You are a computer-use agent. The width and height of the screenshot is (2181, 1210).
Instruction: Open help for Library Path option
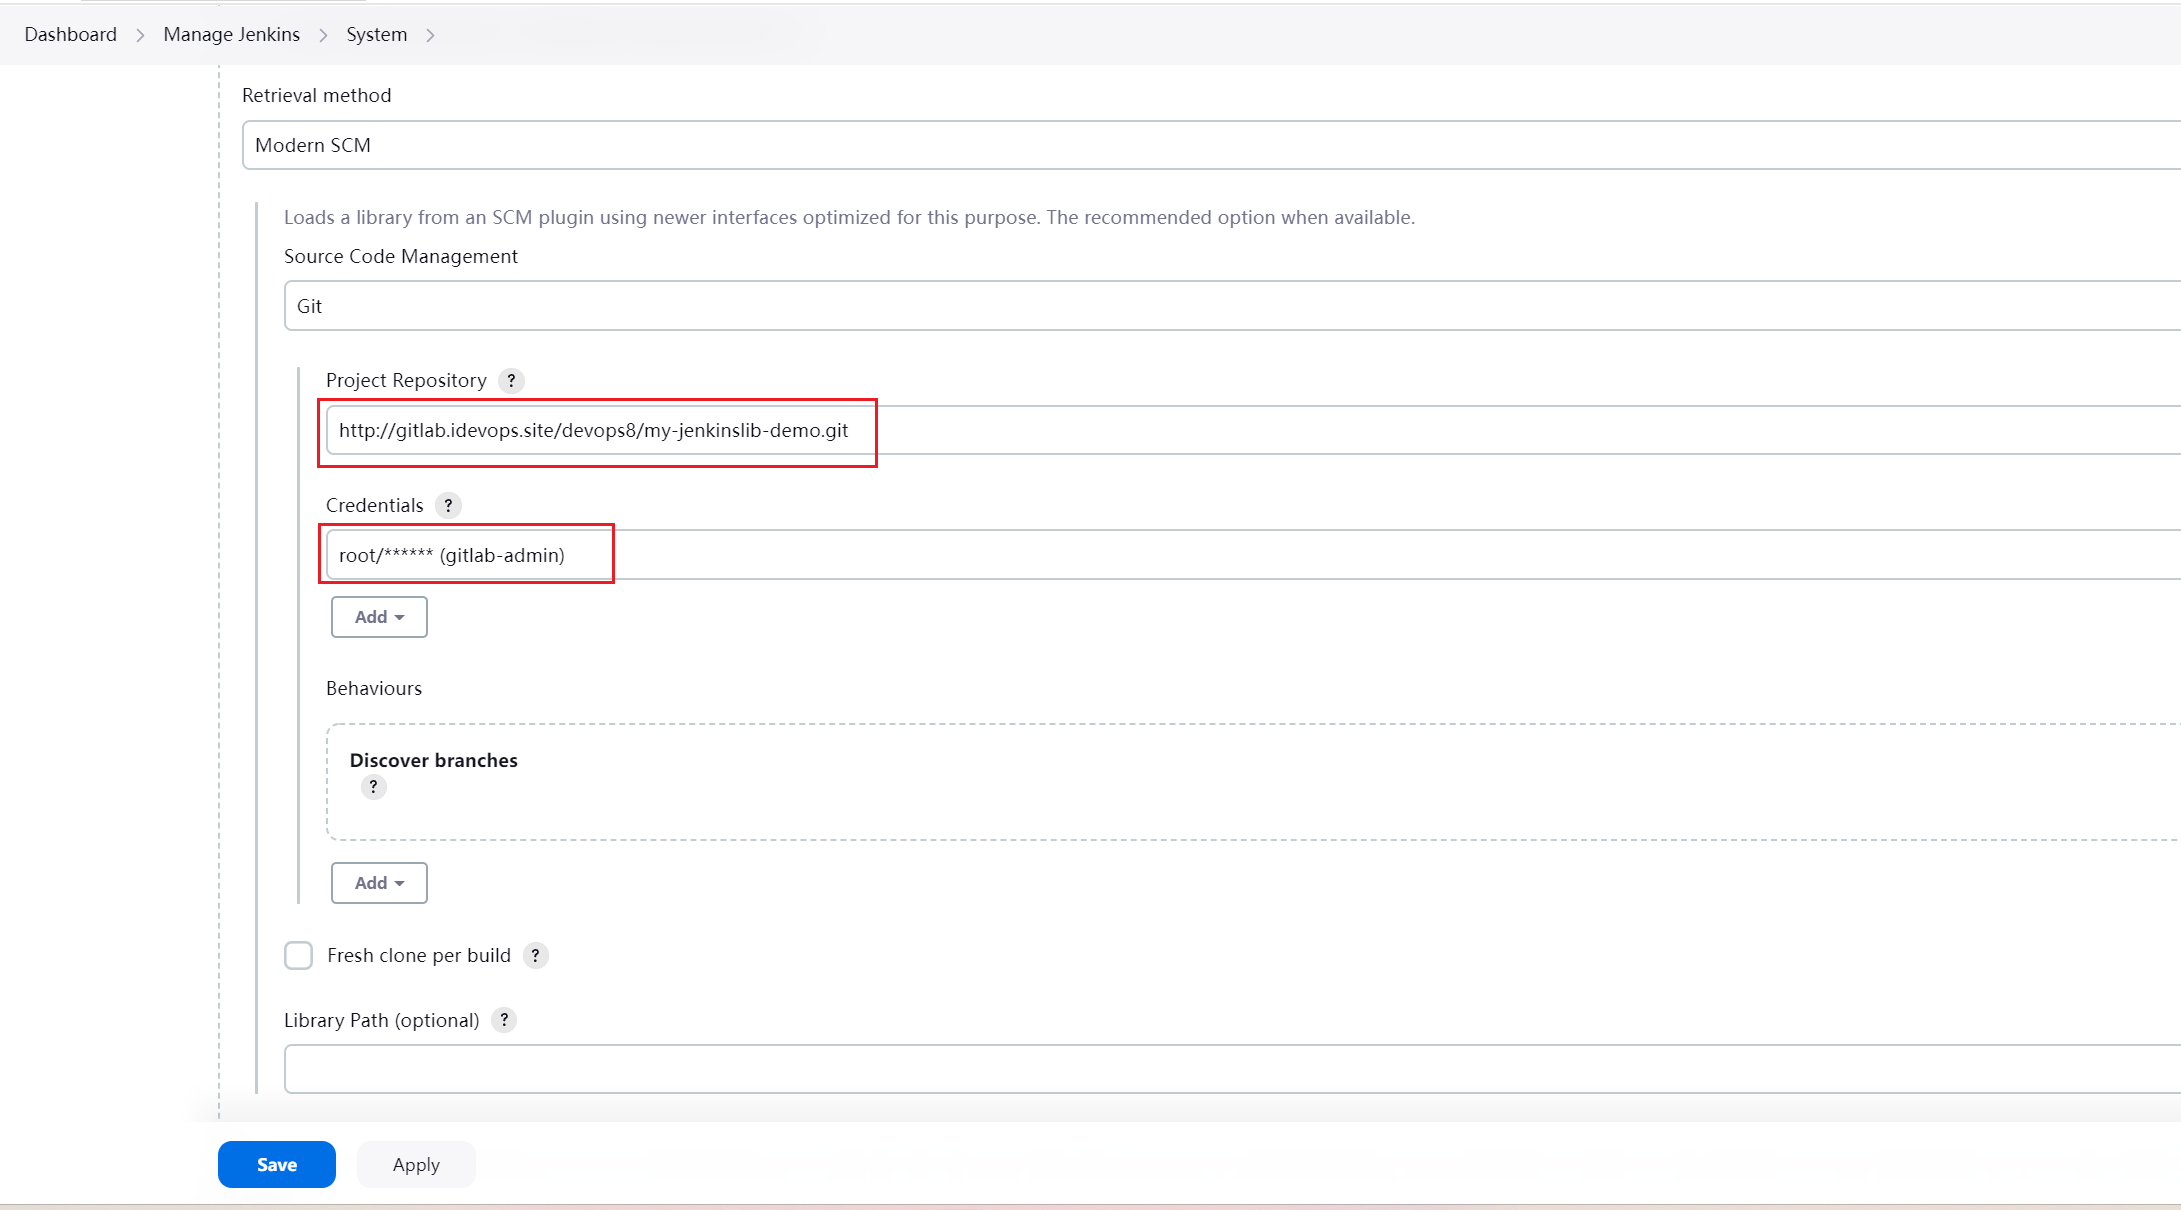click(x=504, y=1021)
